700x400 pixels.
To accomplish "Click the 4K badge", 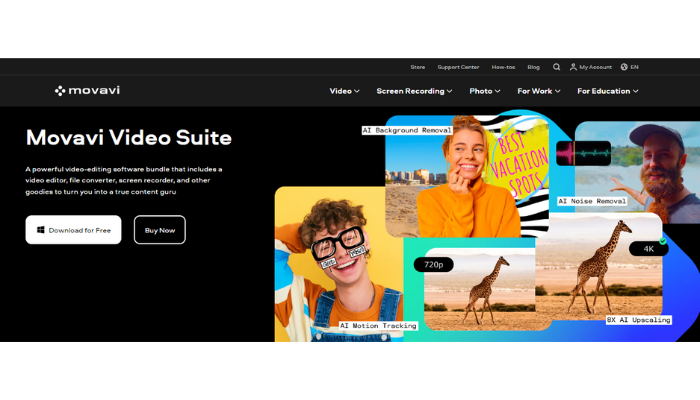I will tap(649, 249).
